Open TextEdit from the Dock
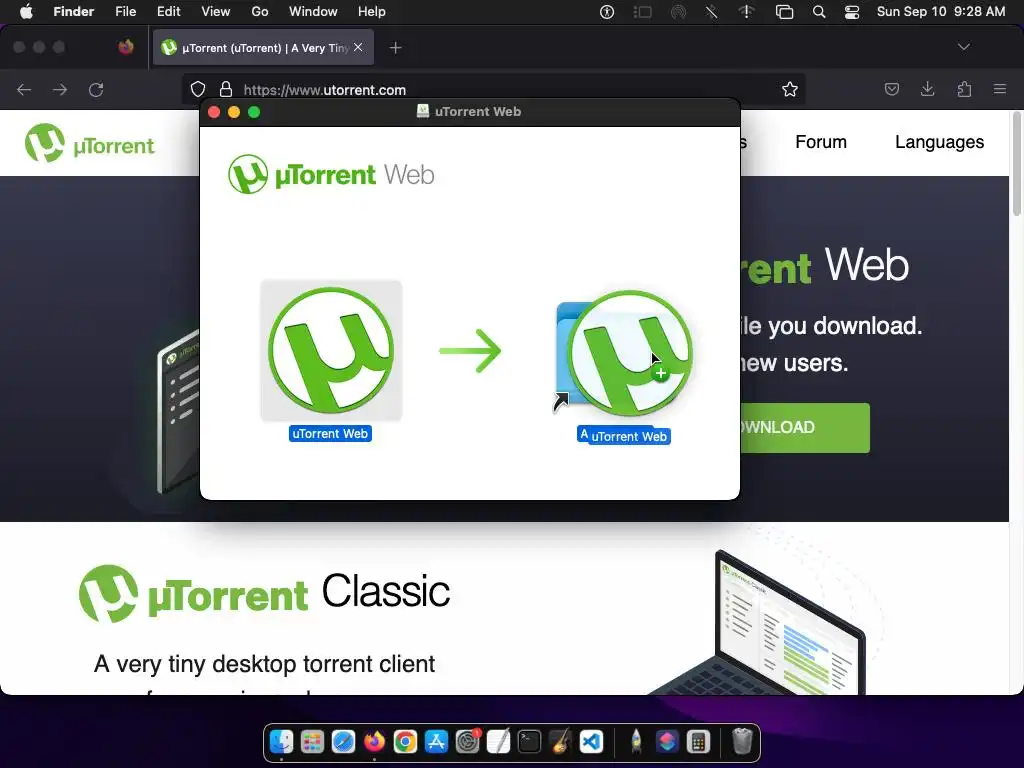Image resolution: width=1024 pixels, height=768 pixels. point(498,742)
